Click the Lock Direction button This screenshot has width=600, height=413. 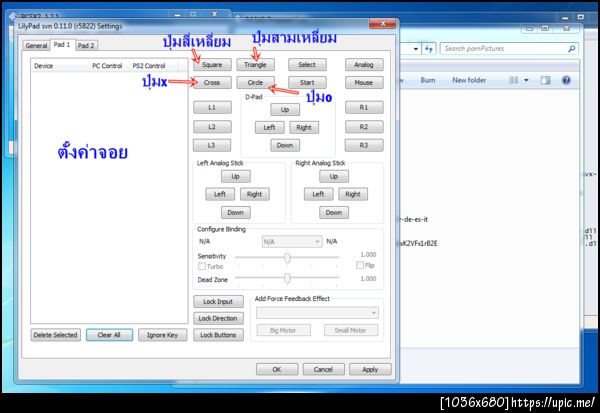218,318
